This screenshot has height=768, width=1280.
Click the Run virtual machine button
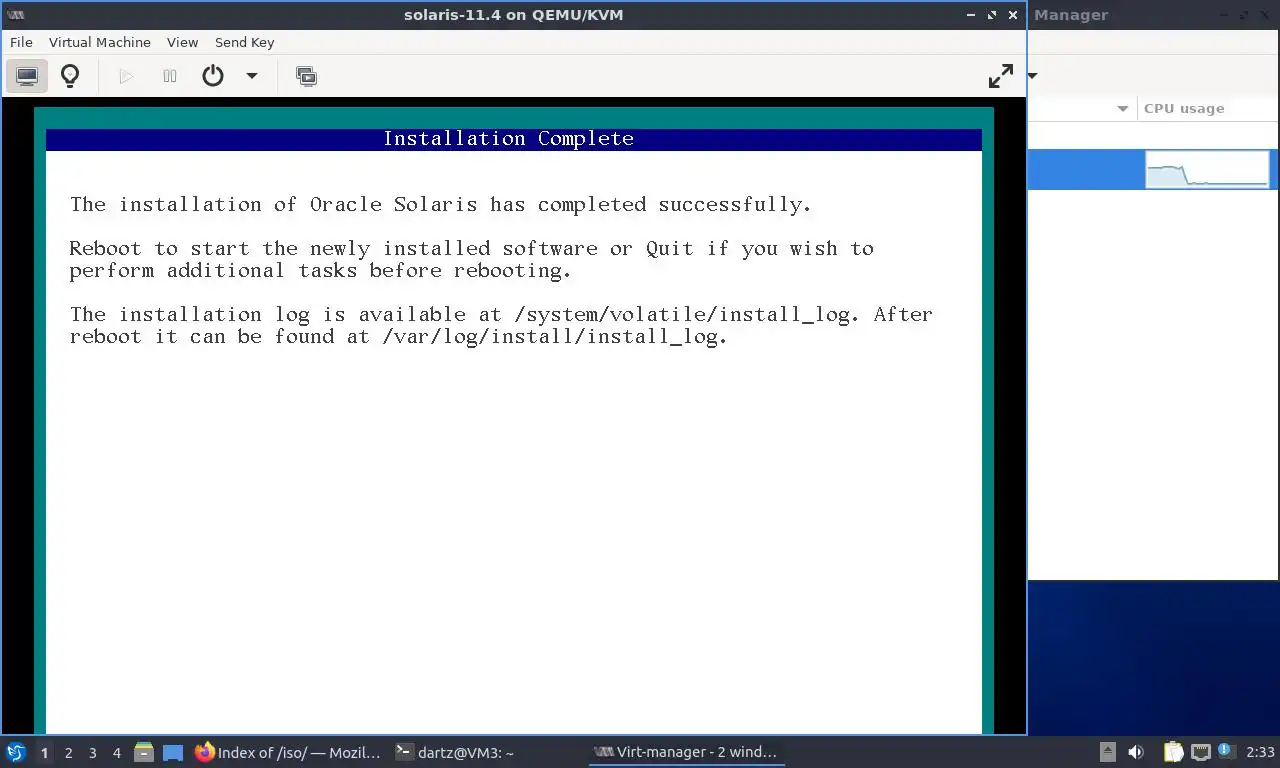click(x=126, y=76)
